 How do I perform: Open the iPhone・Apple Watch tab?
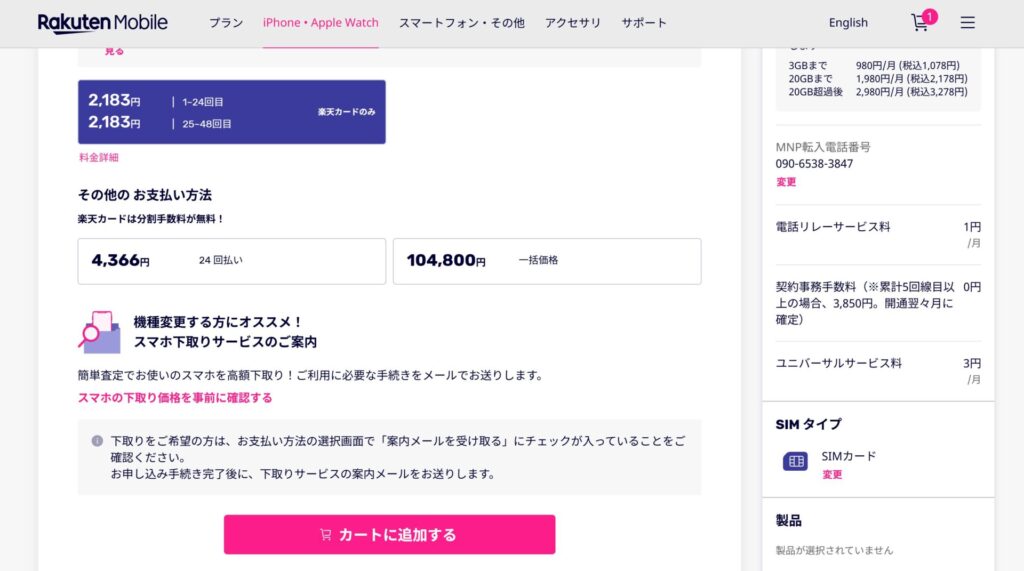pos(320,23)
